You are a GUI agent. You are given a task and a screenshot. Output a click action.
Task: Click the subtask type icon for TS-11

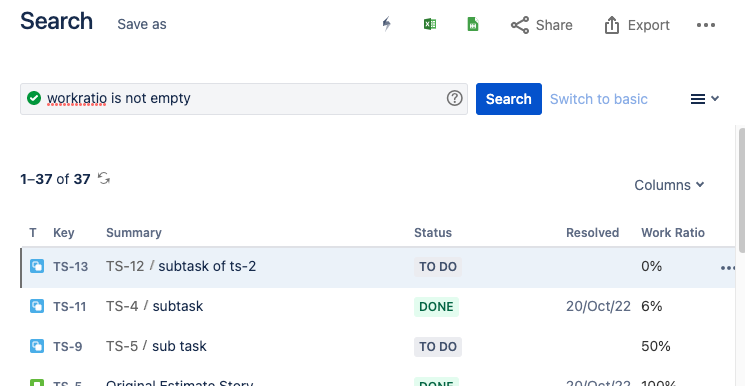coord(37,306)
